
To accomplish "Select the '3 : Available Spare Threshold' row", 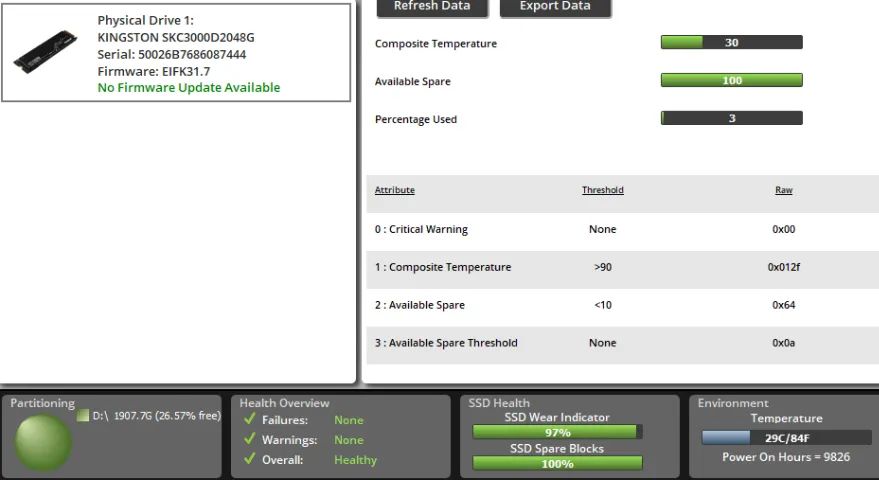I will pyautogui.click(x=622, y=343).
